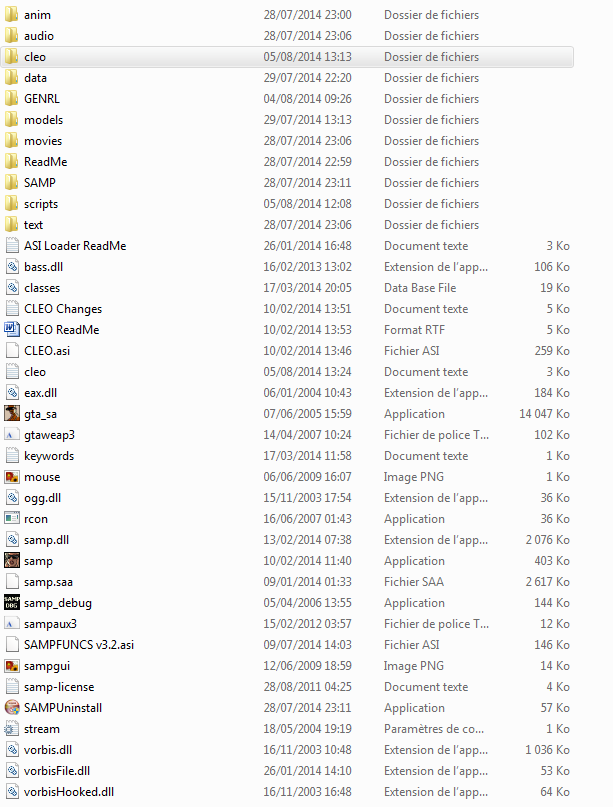Click the anim folder icon
The width and height of the screenshot is (613, 807).
[12, 14]
